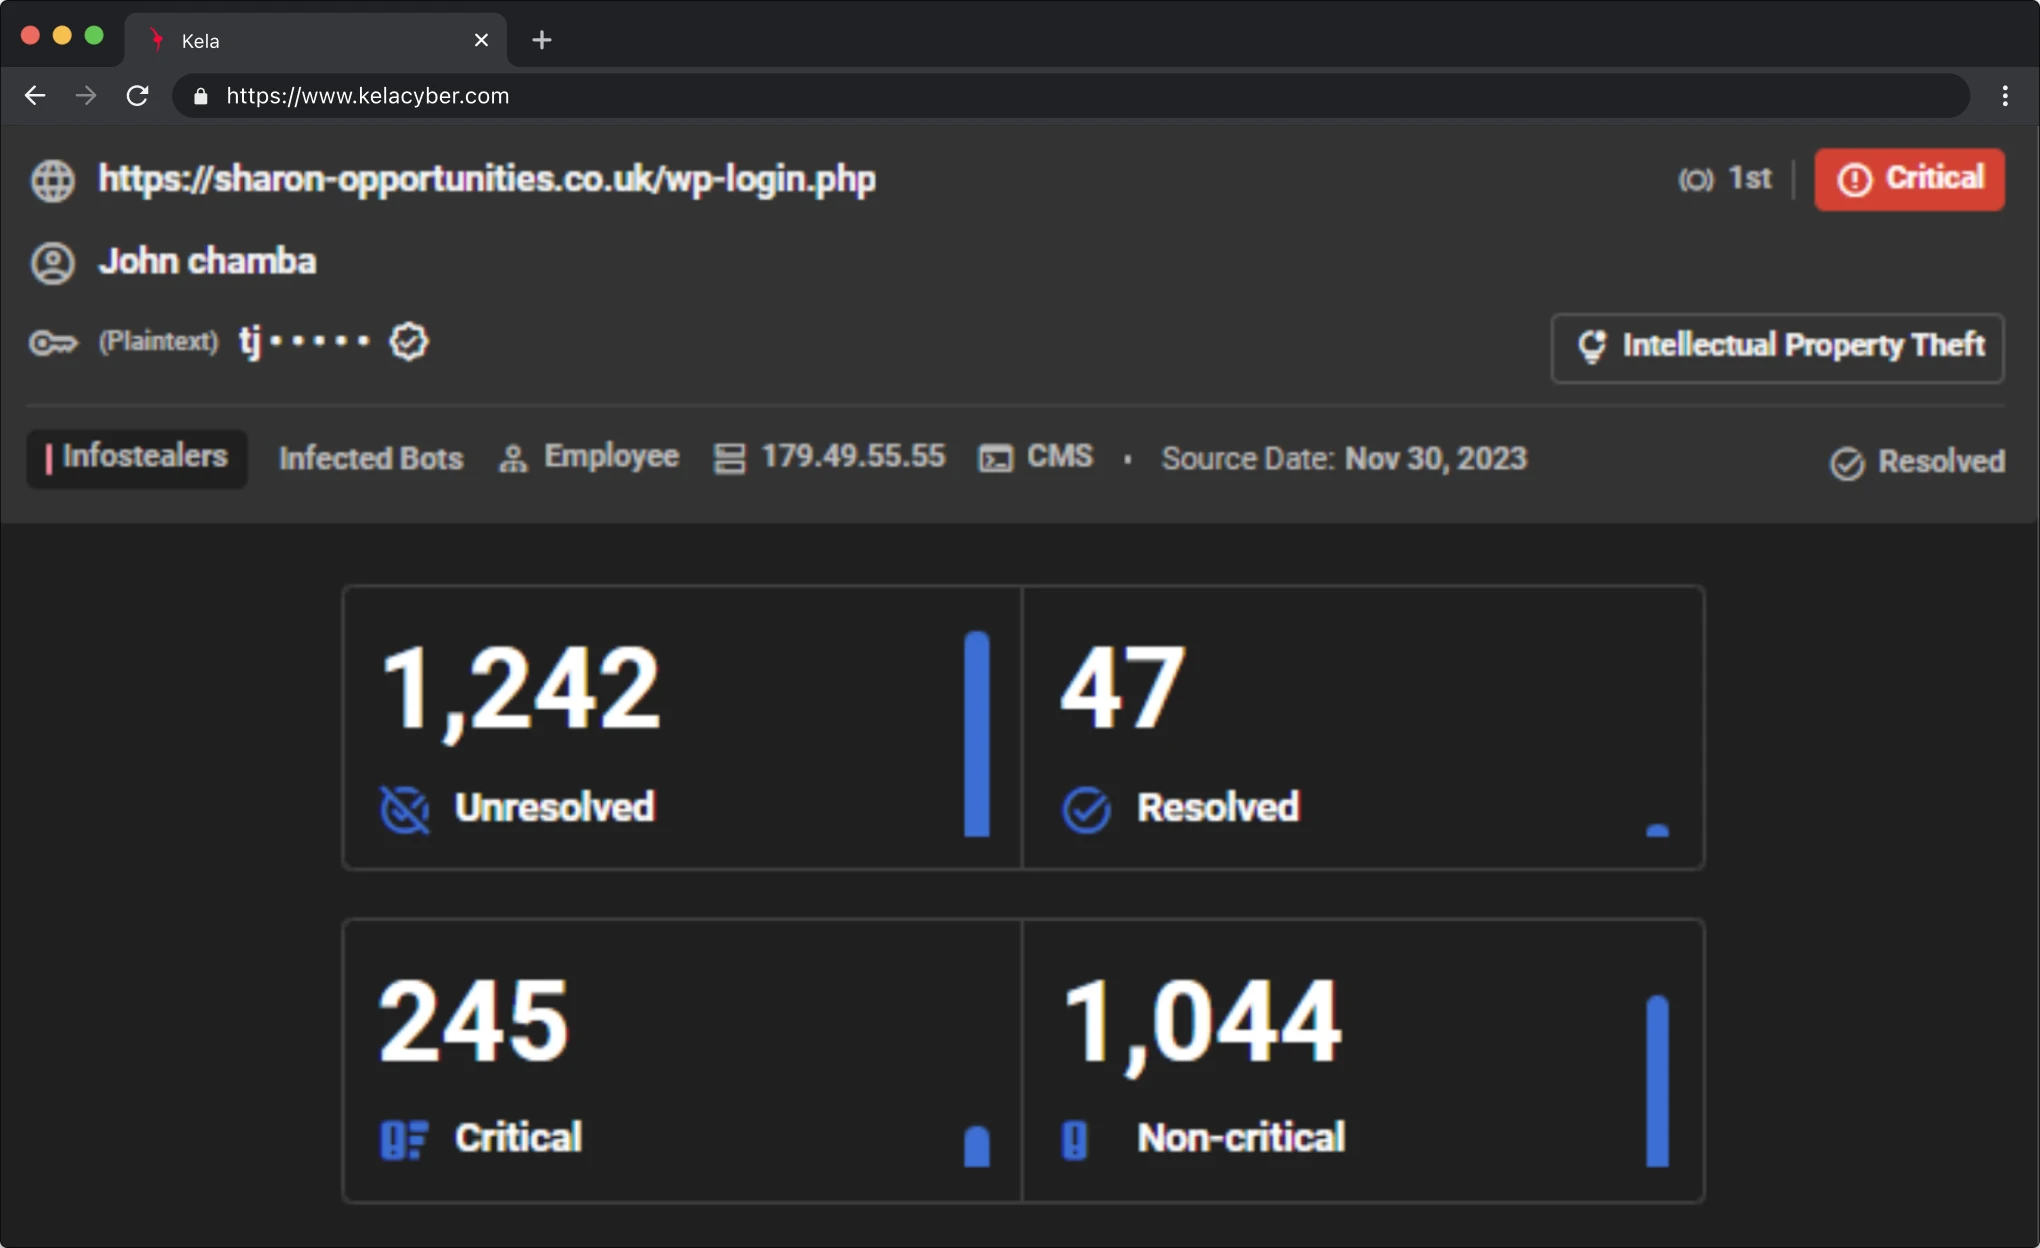Click the lightbulb icon in the Intellectual Property Theft tag

pyautogui.click(x=1592, y=346)
